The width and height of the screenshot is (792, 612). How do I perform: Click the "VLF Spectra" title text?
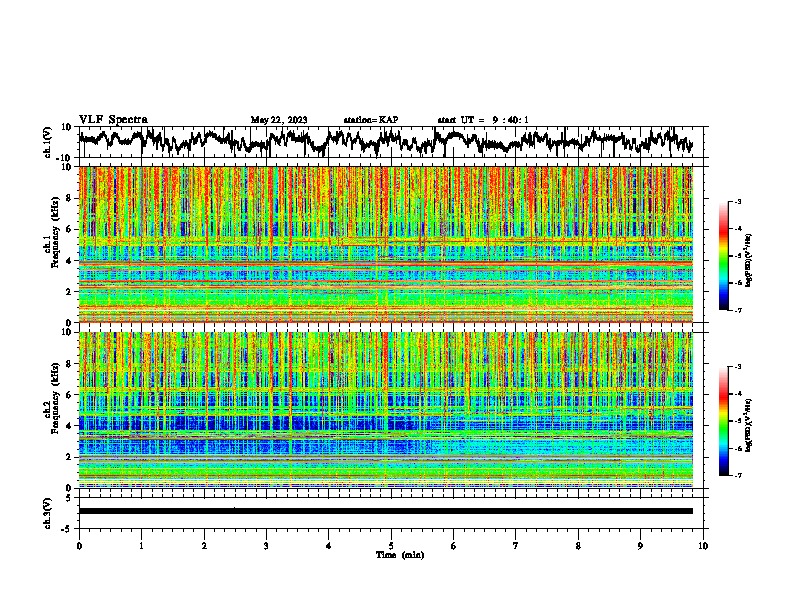click(113, 120)
